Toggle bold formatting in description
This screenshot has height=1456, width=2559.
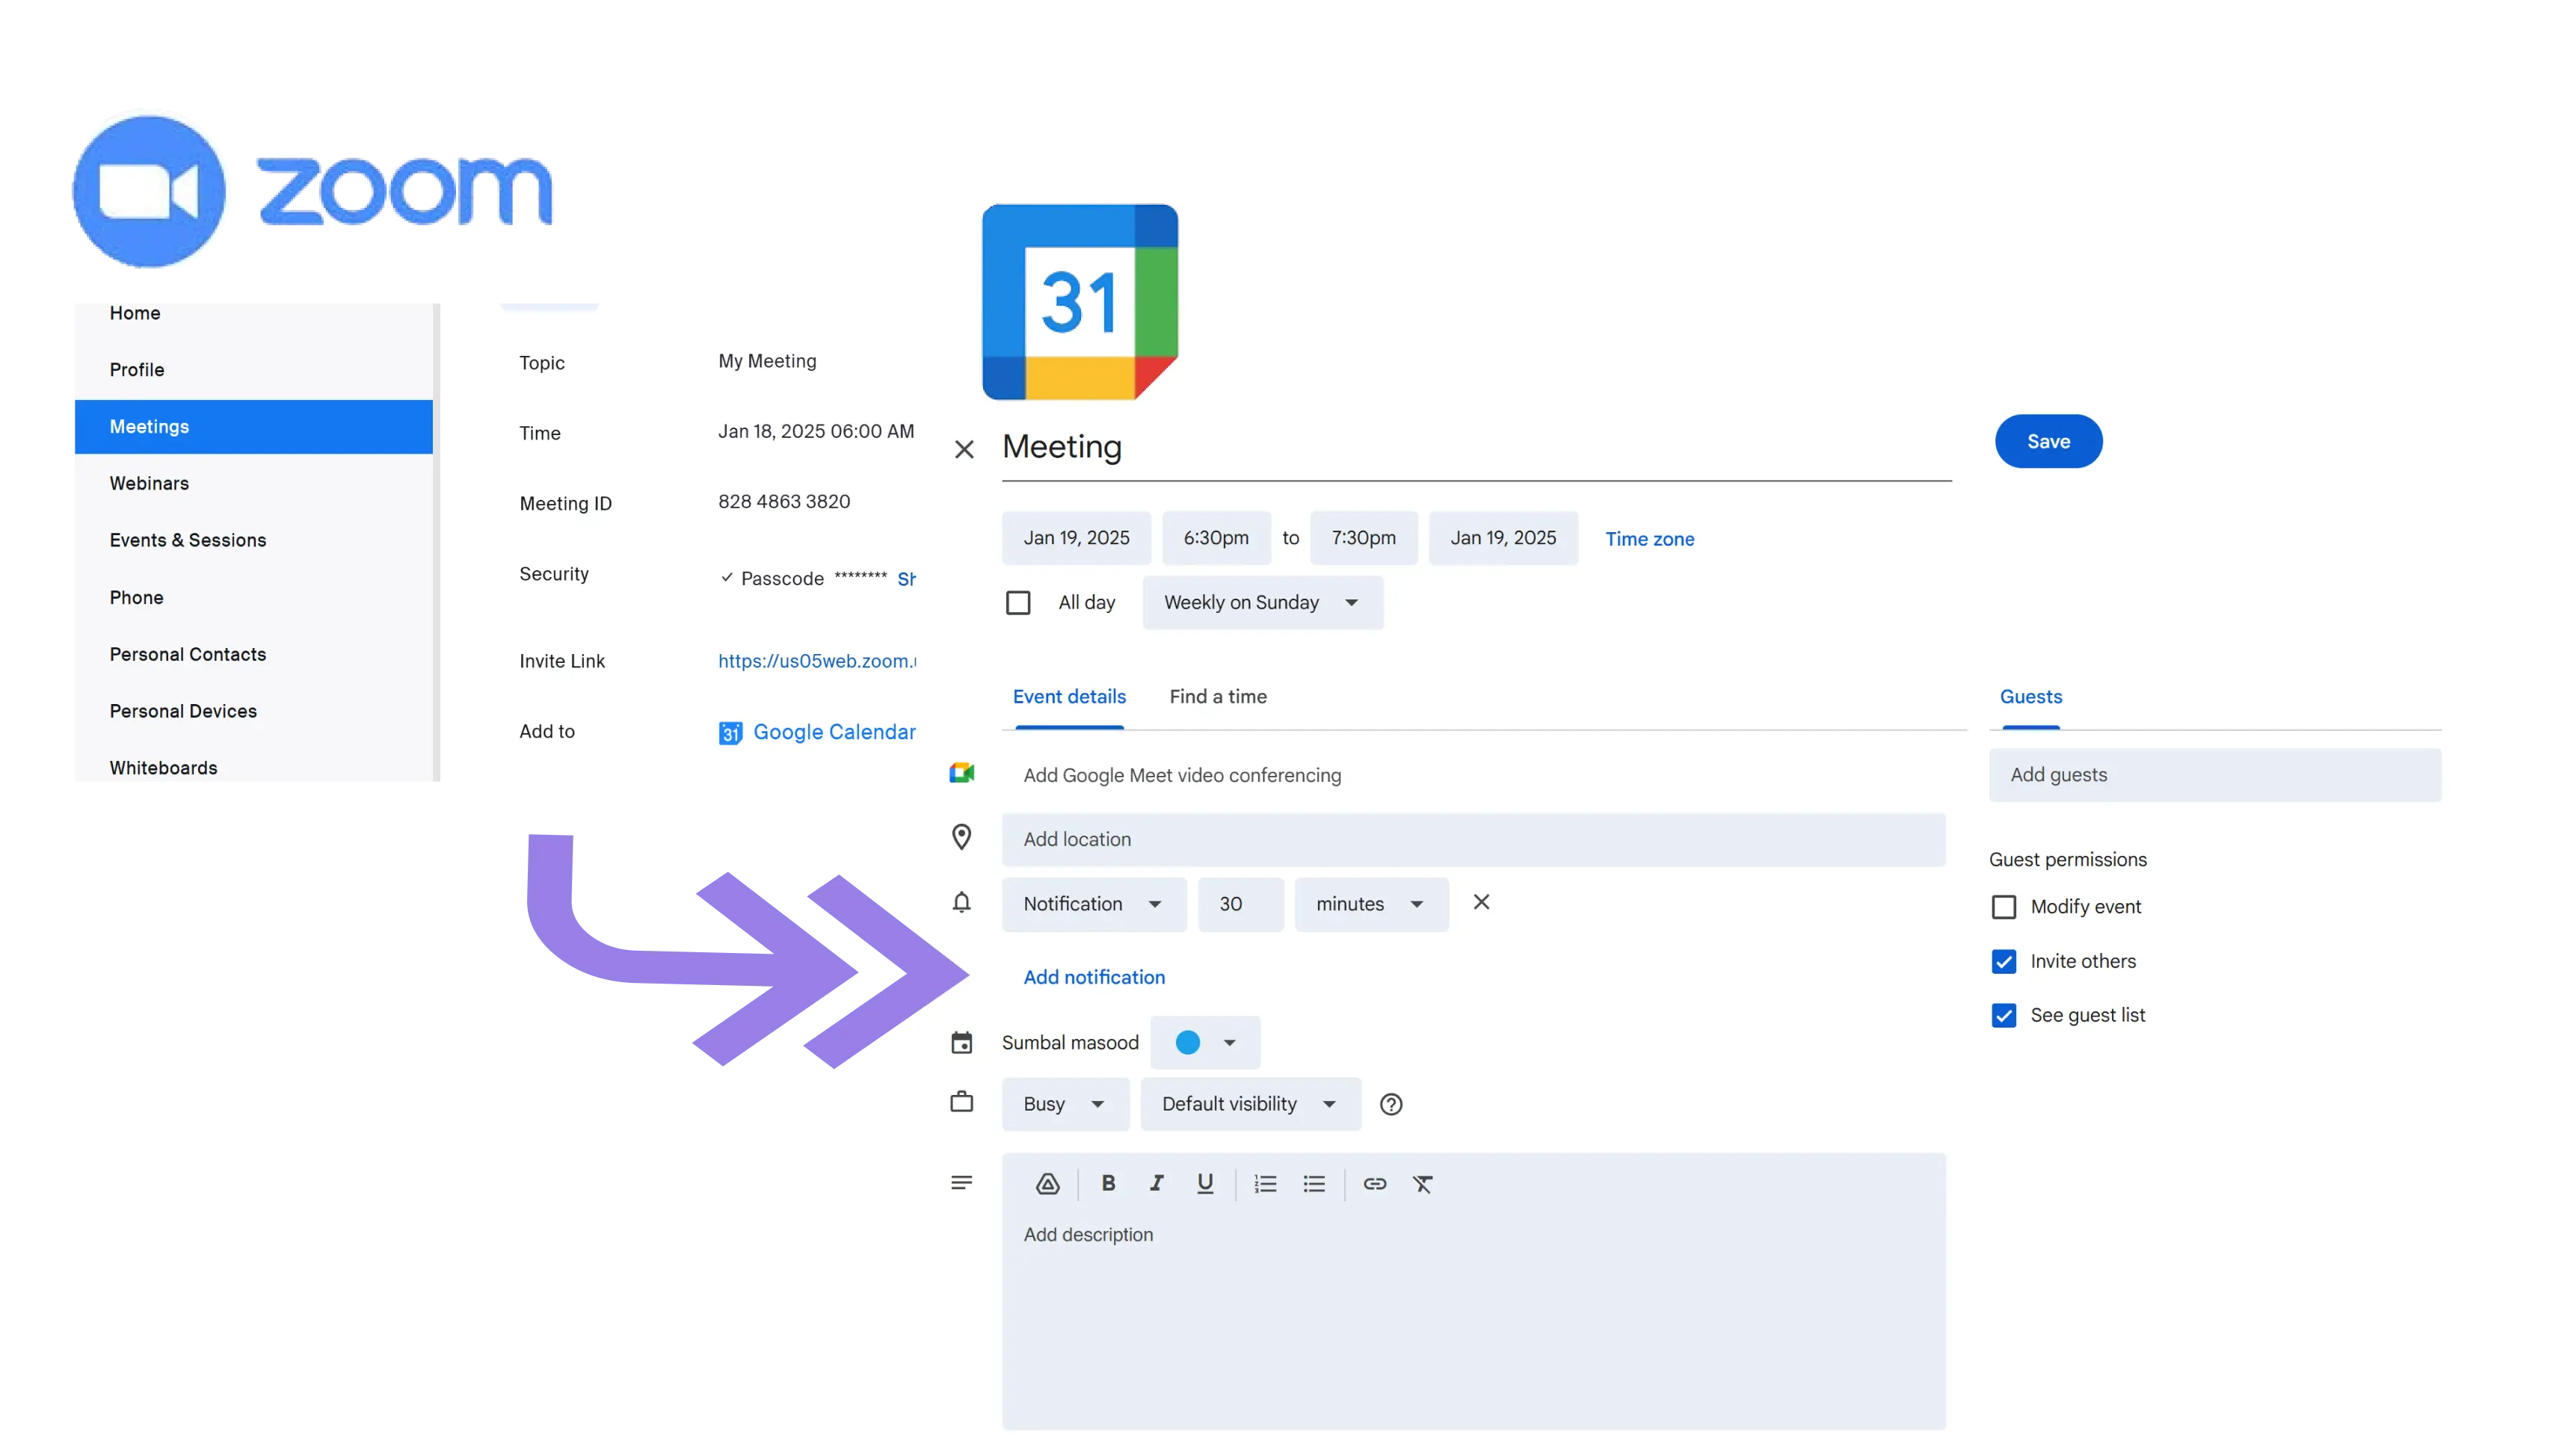tap(1108, 1183)
